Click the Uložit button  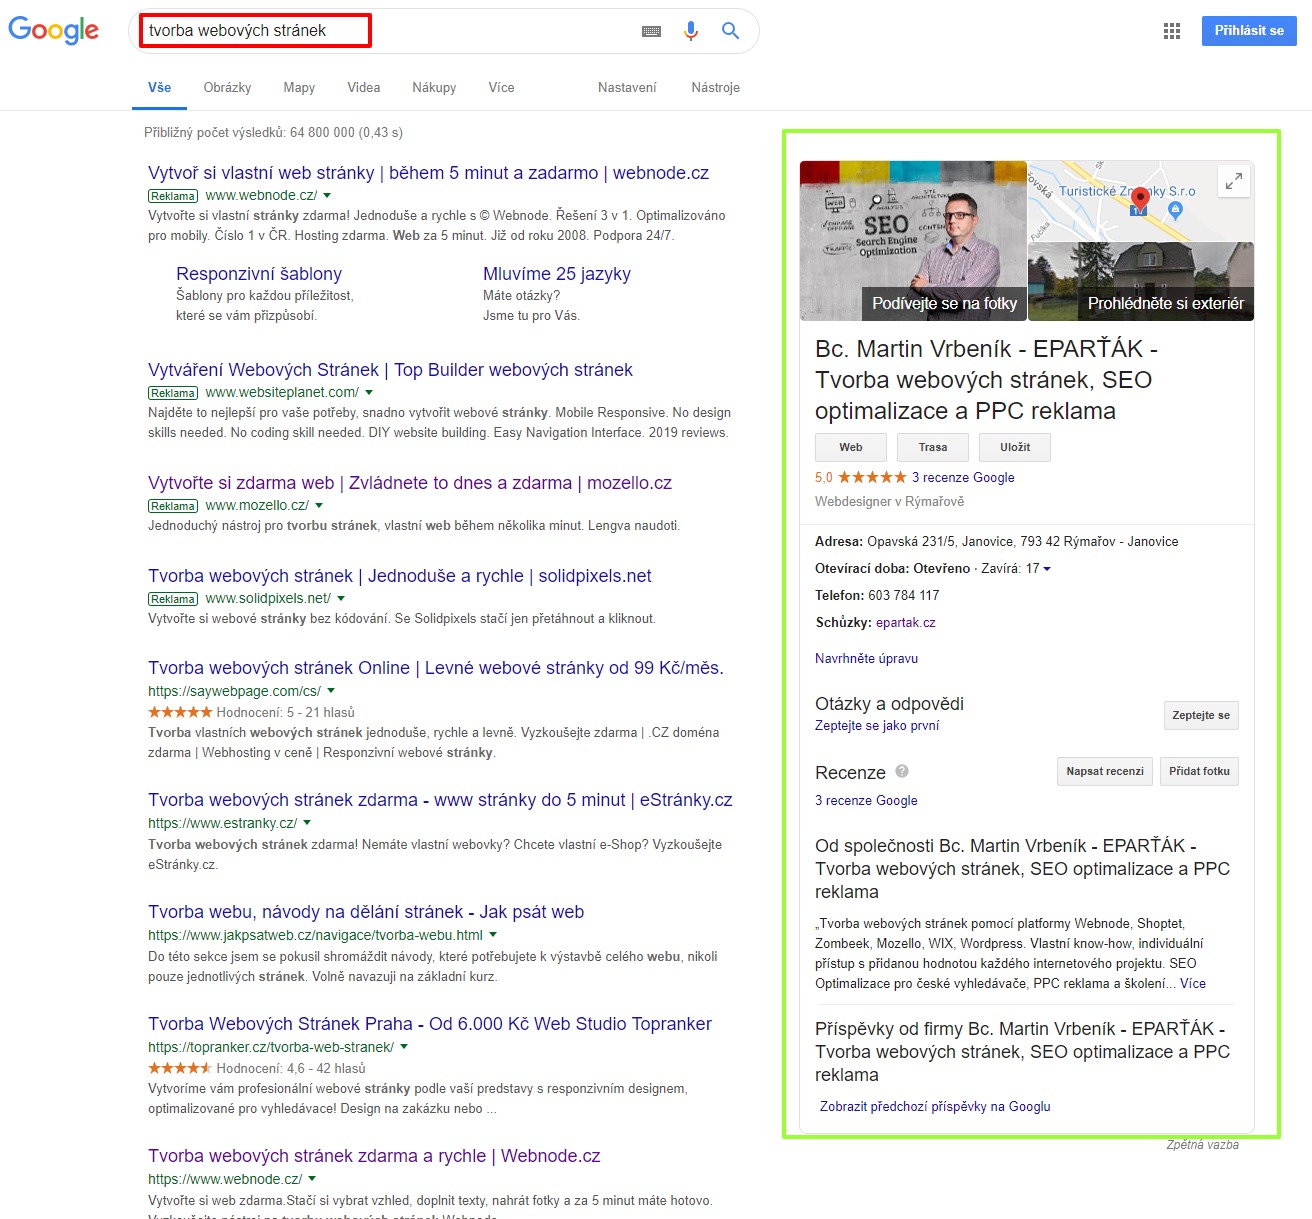[1015, 447]
